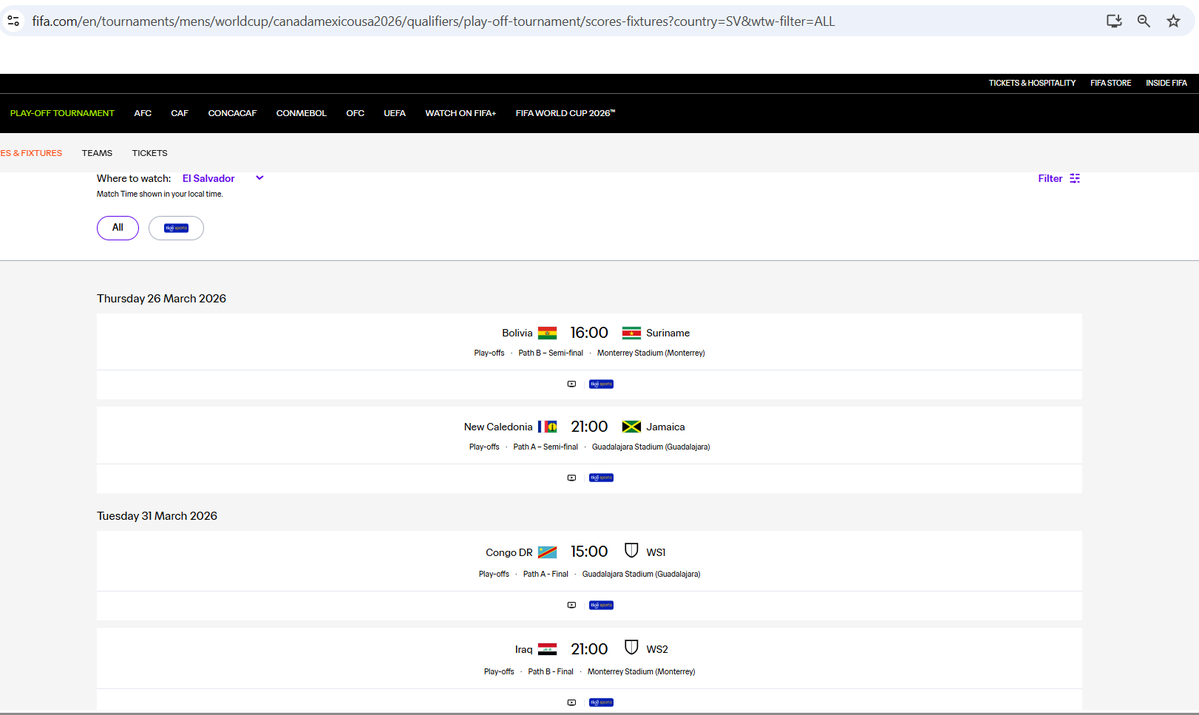Viewport: 1199px width, 715px height.
Task: Click the Bolivia team name
Action: (517, 333)
